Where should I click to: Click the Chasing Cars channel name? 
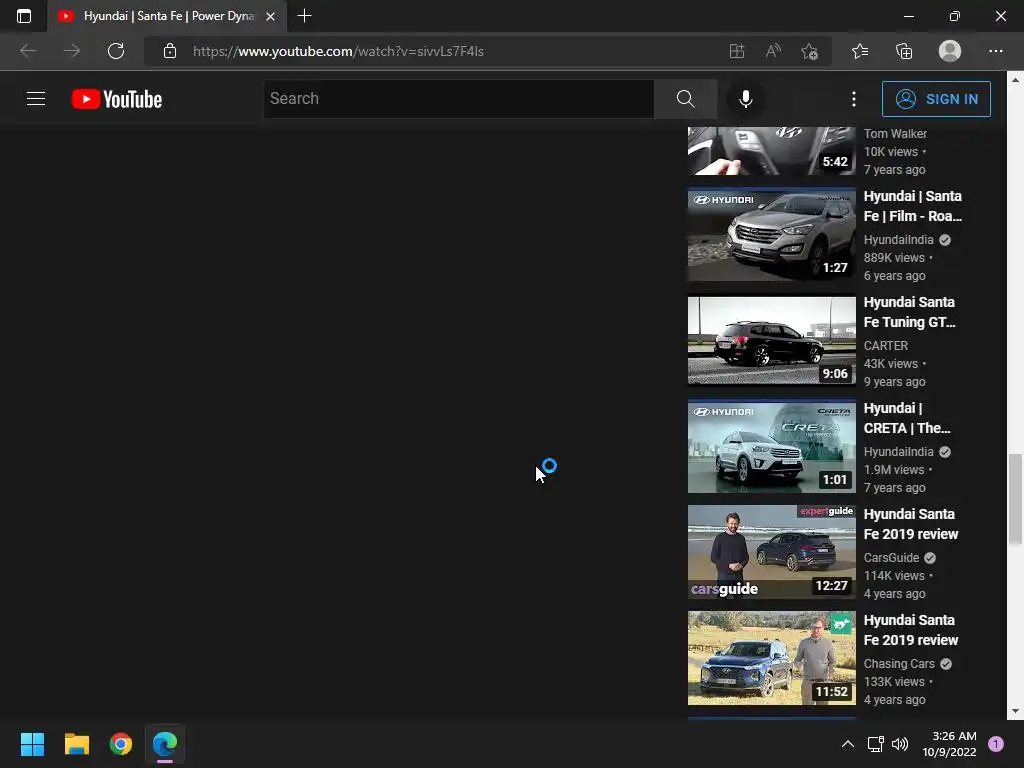point(899,664)
